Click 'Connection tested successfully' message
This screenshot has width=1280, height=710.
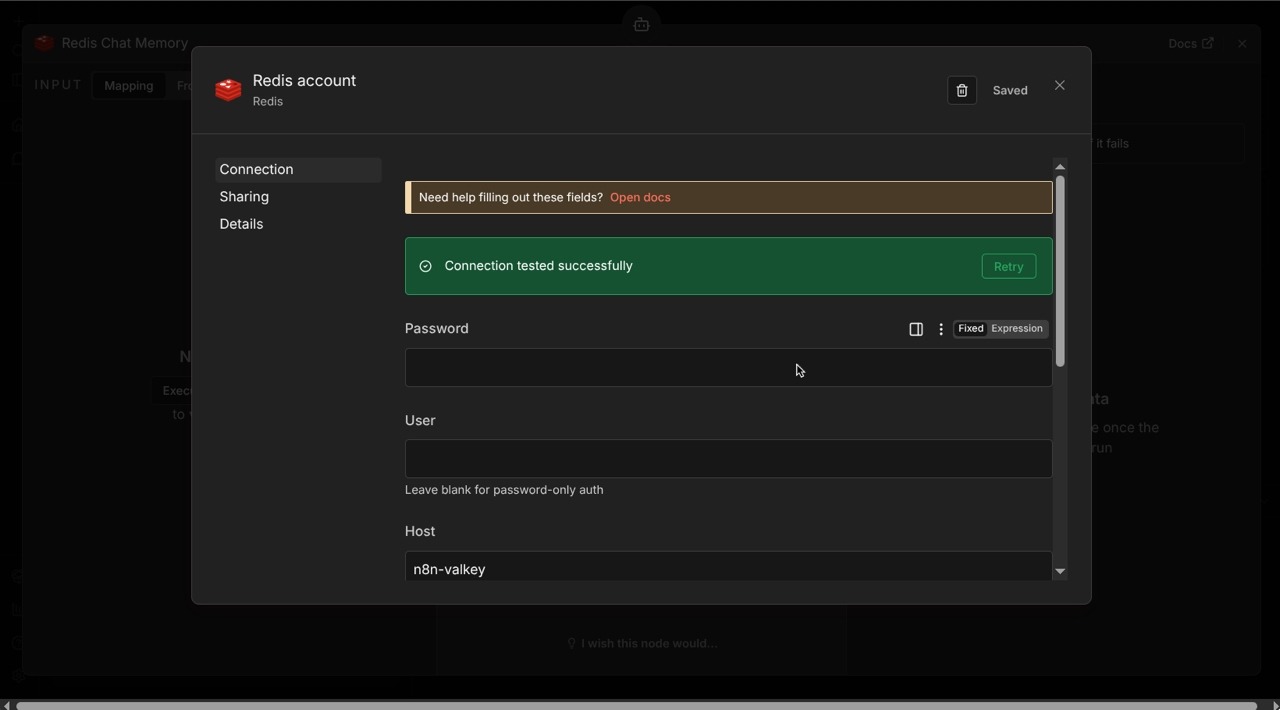tap(538, 266)
